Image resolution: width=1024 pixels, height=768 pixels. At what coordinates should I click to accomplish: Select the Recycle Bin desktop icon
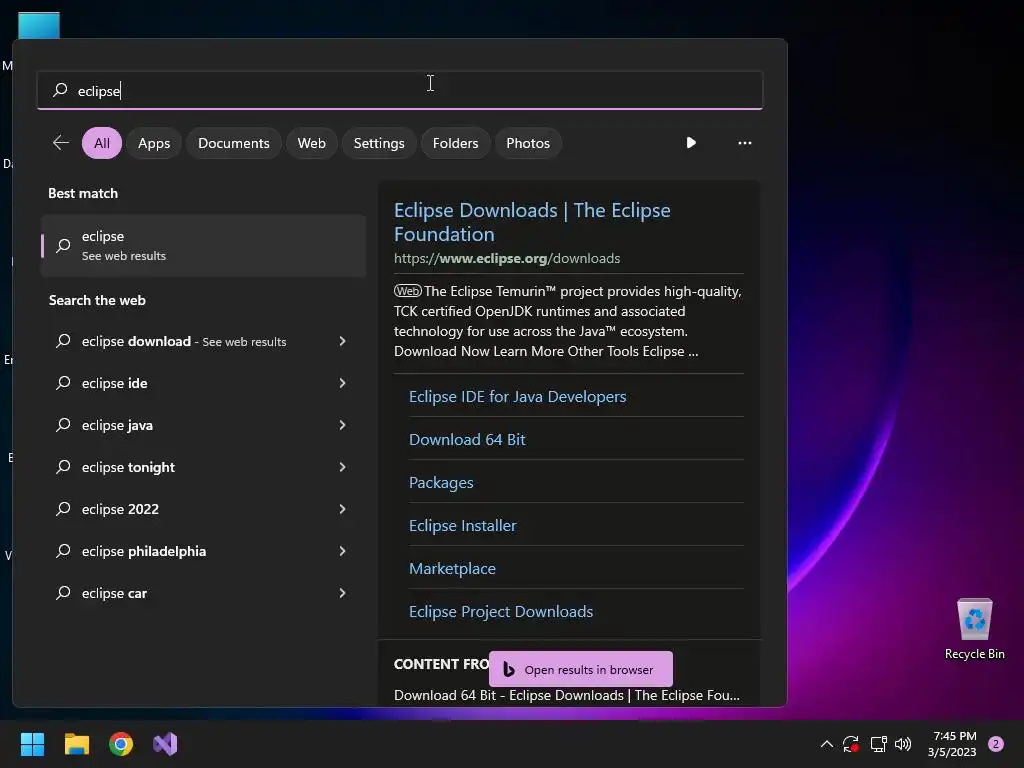point(974,630)
